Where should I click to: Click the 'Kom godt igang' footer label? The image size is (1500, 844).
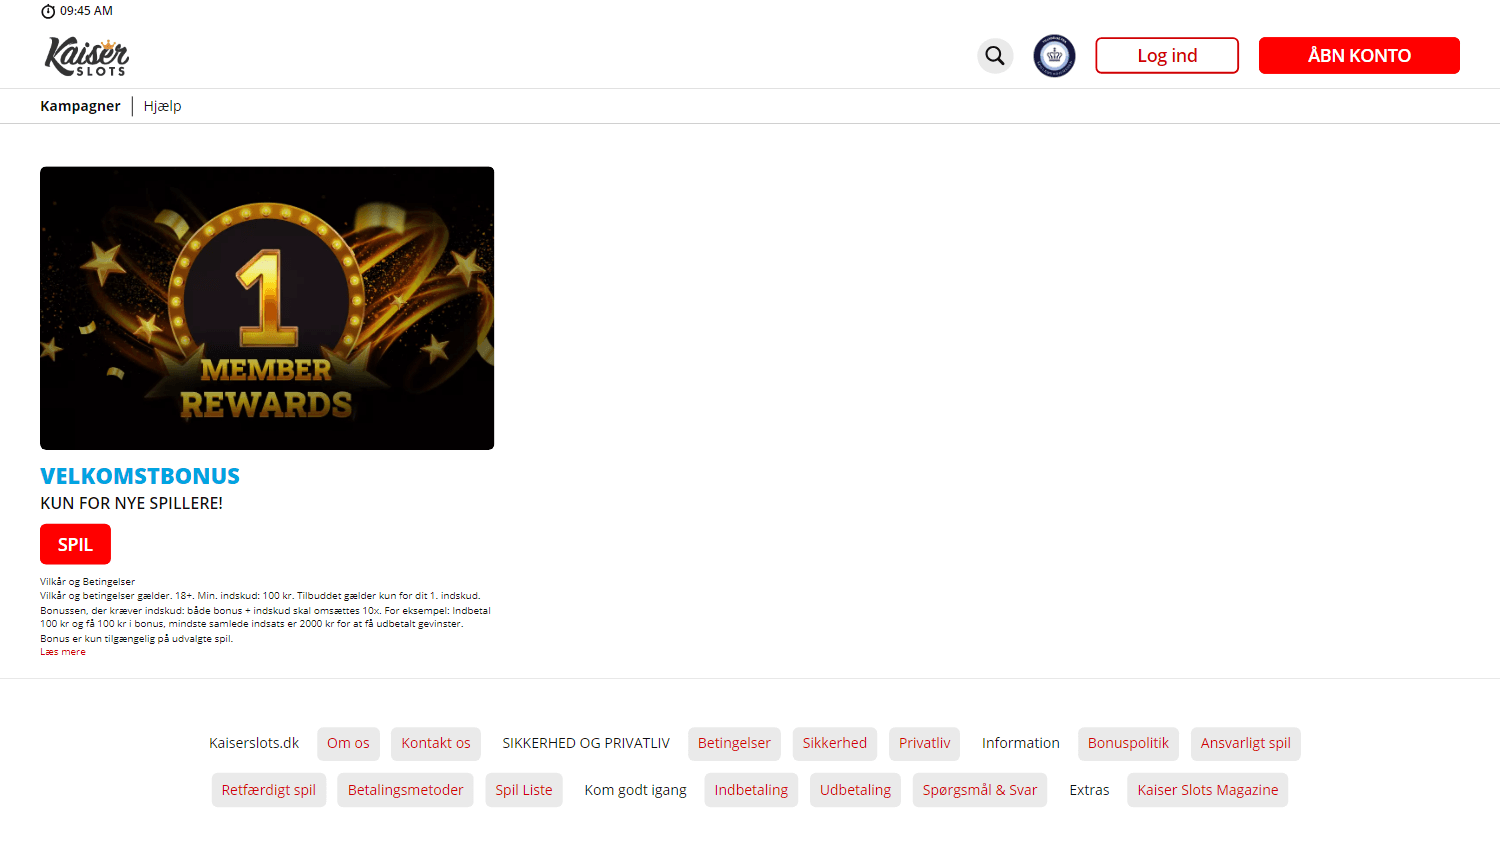click(x=636, y=790)
